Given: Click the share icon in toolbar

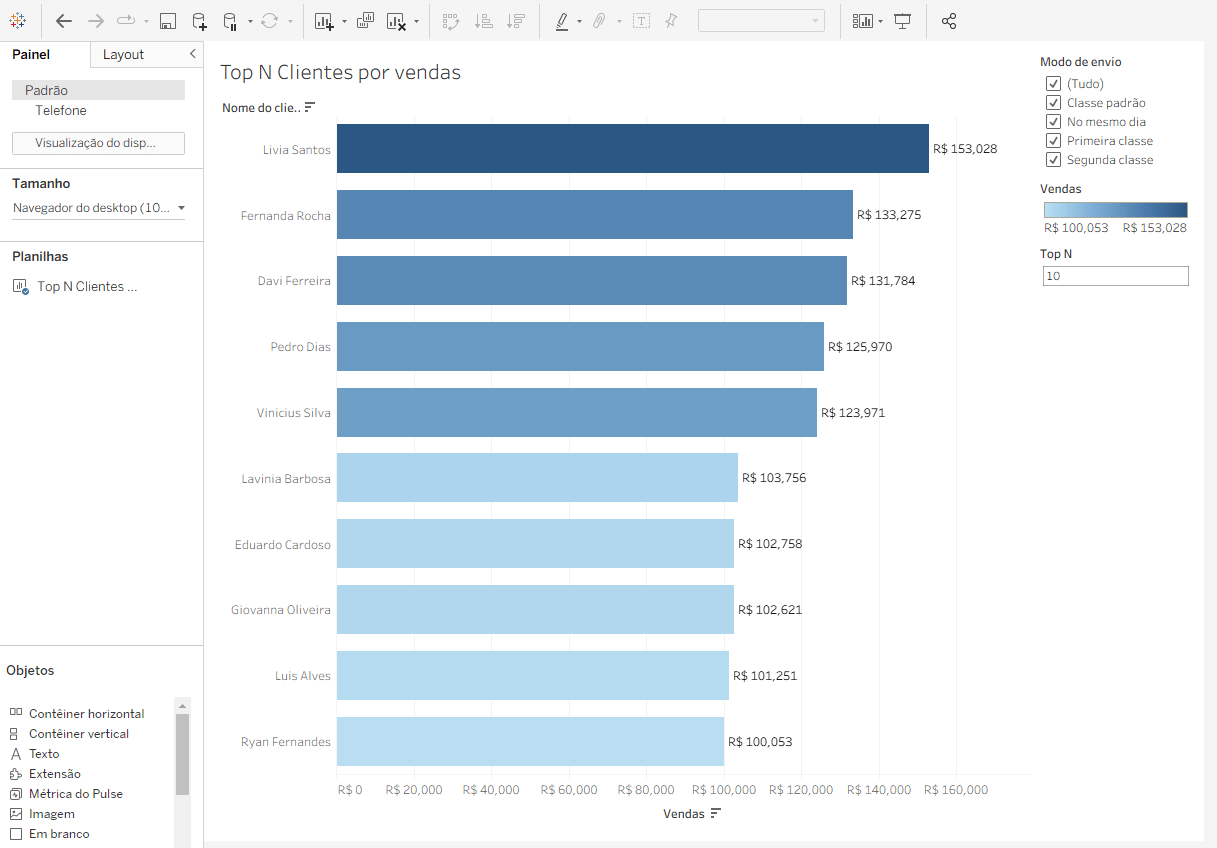Looking at the screenshot, I should 950,20.
